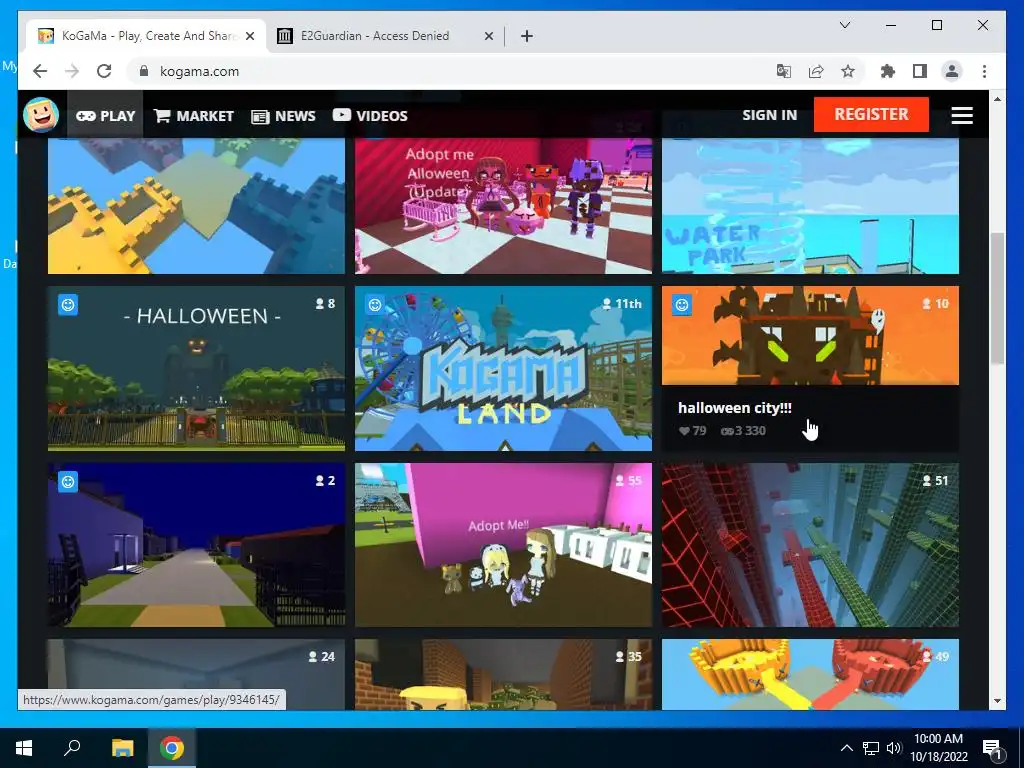
Task: Open volume control tray icon
Action: point(894,748)
